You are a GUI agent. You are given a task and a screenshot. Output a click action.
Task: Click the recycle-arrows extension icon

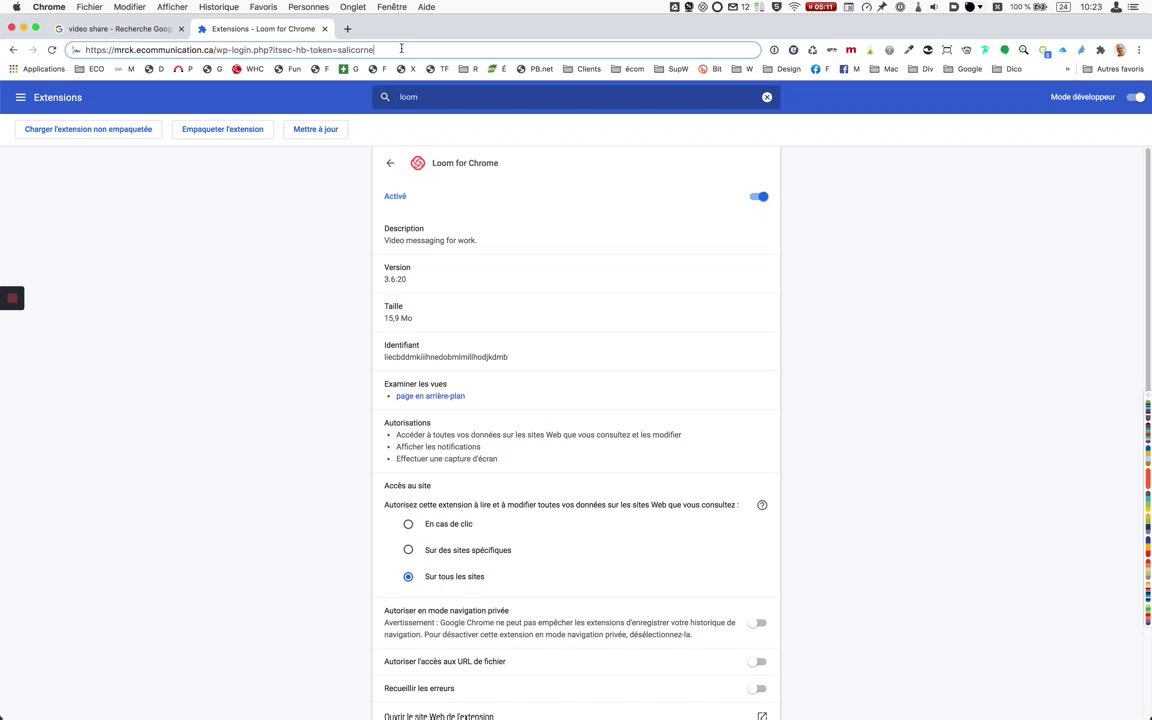pos(812,50)
